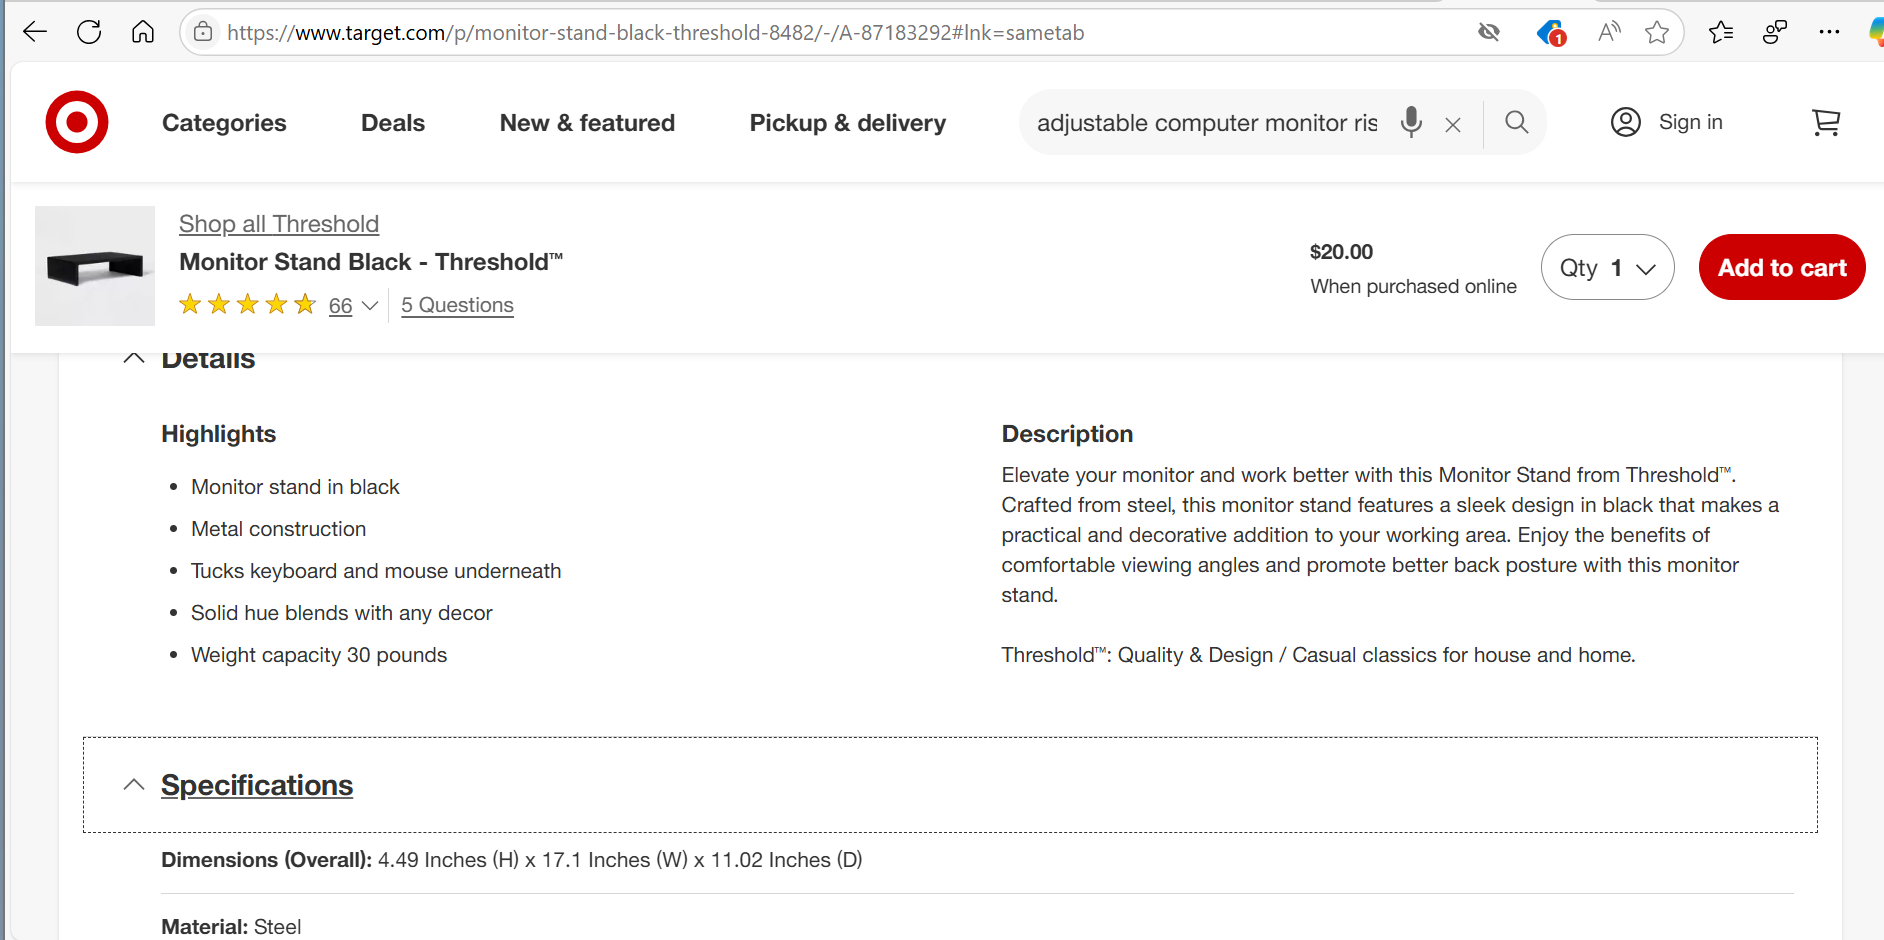Image resolution: width=1884 pixels, height=940 pixels.
Task: Open the Qty quantity dropdown
Action: (x=1607, y=268)
